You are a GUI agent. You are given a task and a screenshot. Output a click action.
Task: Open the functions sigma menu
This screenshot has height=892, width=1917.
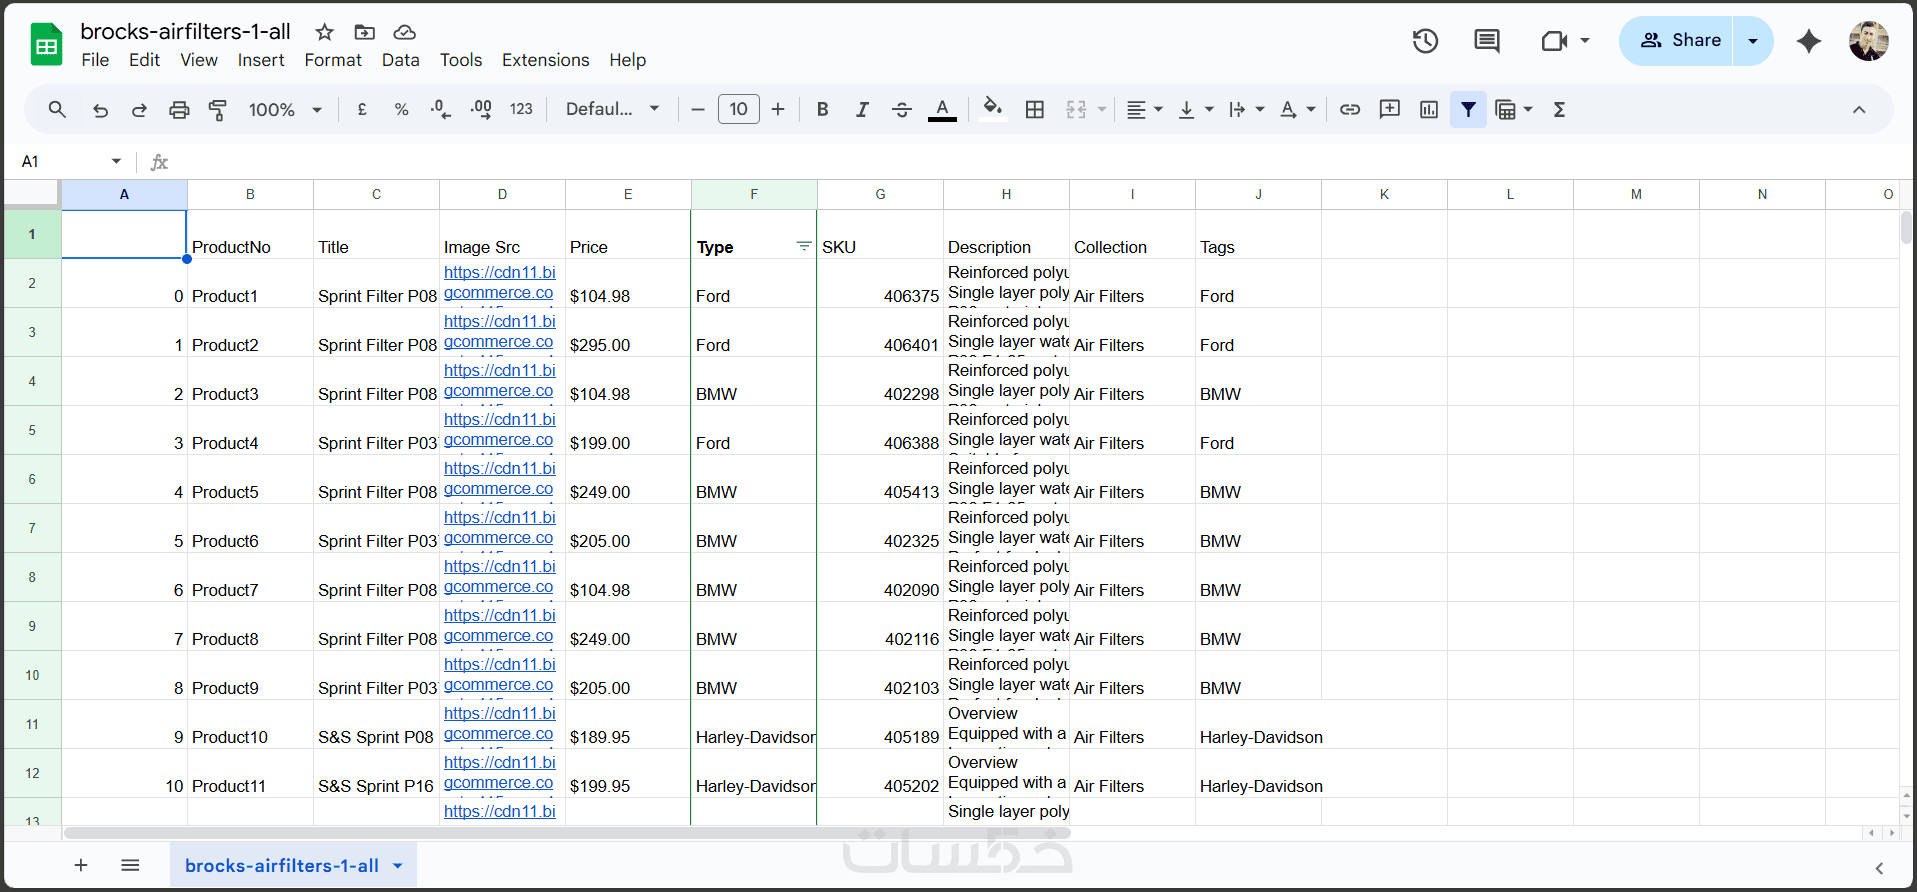(x=1559, y=109)
